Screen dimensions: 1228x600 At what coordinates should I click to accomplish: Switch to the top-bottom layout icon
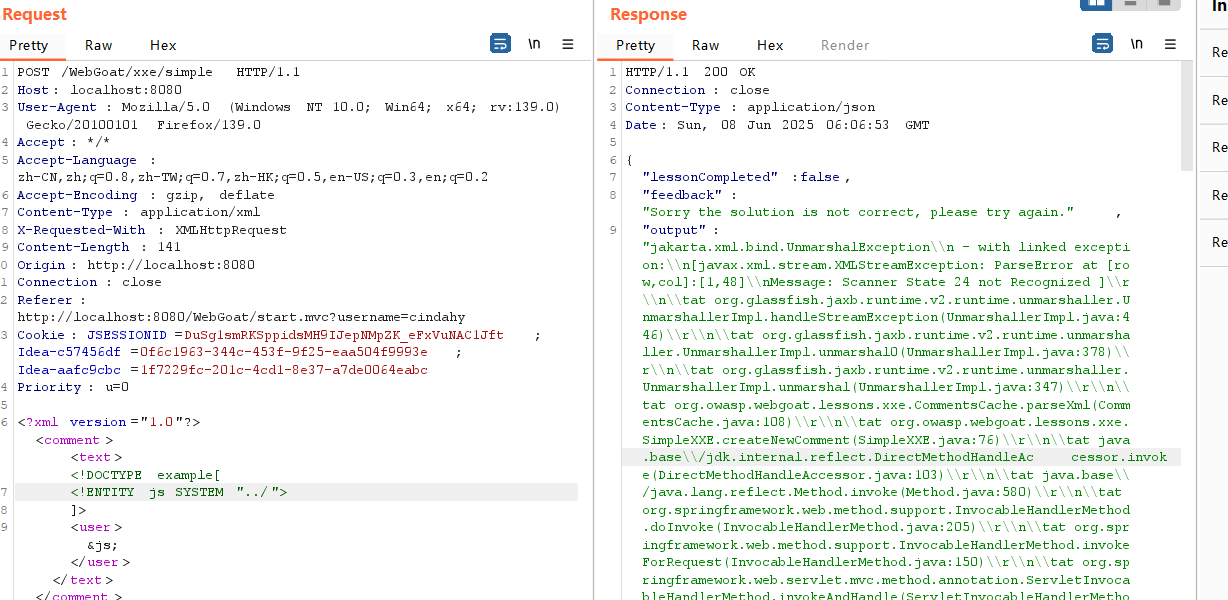pos(1130,3)
